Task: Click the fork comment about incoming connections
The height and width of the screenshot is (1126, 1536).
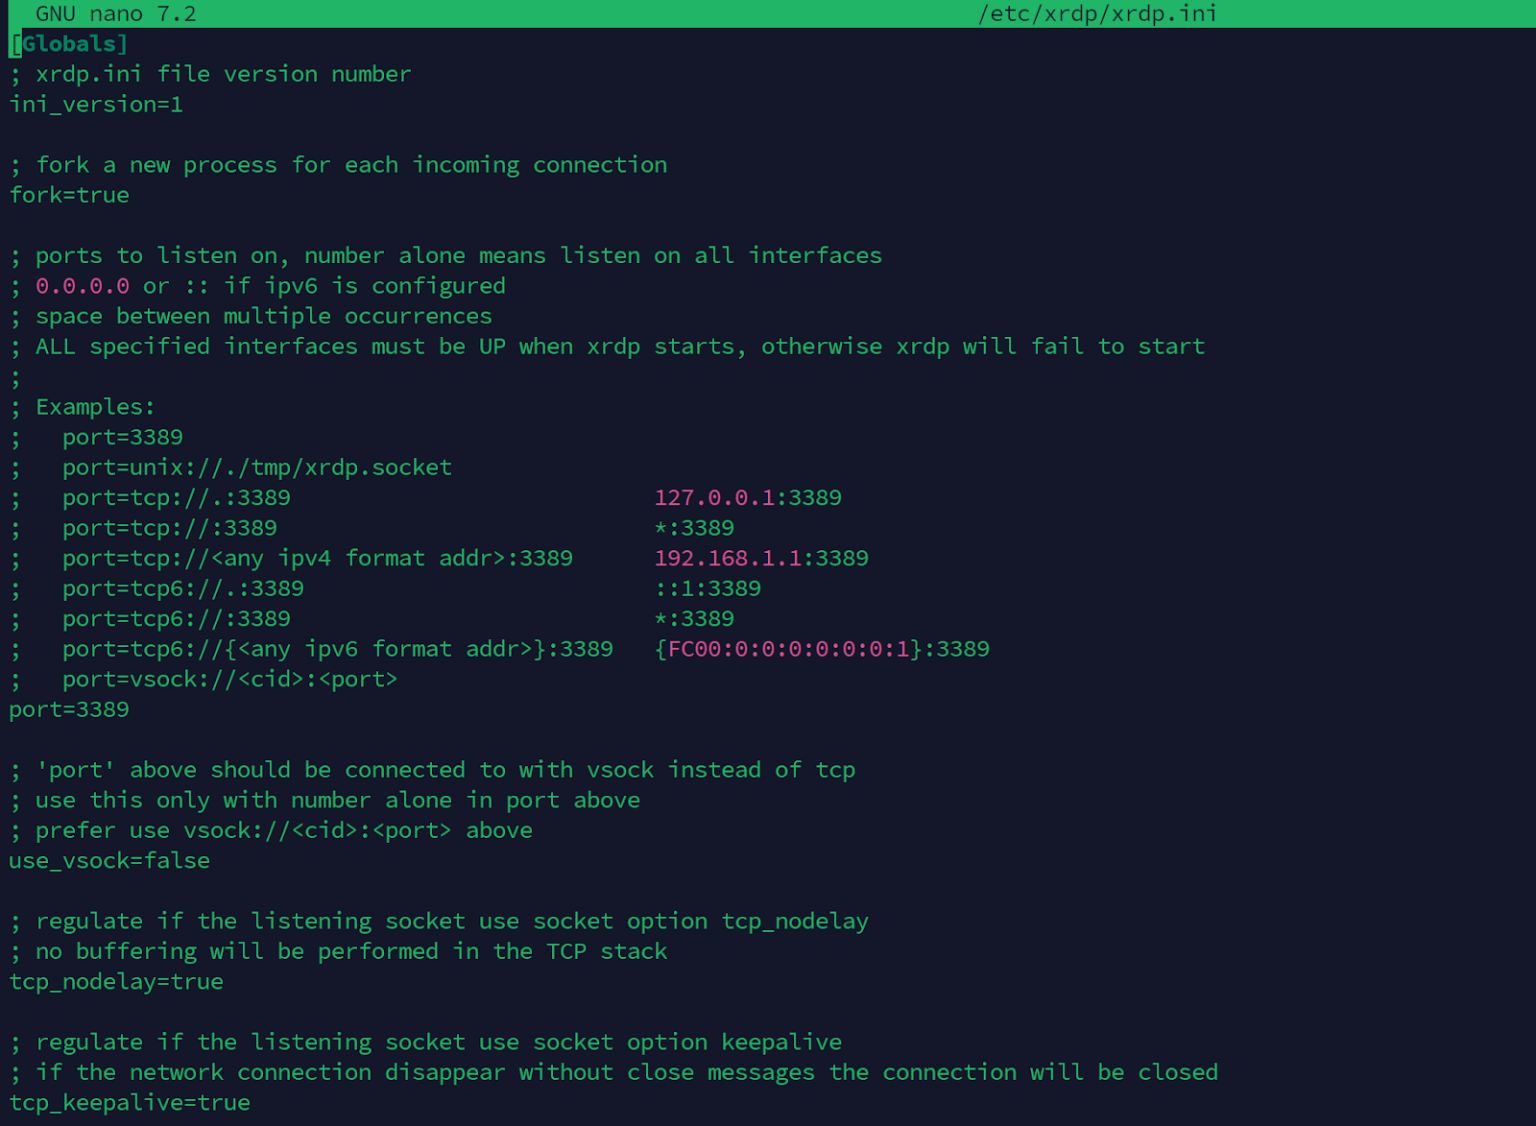Action: [x=340, y=164]
